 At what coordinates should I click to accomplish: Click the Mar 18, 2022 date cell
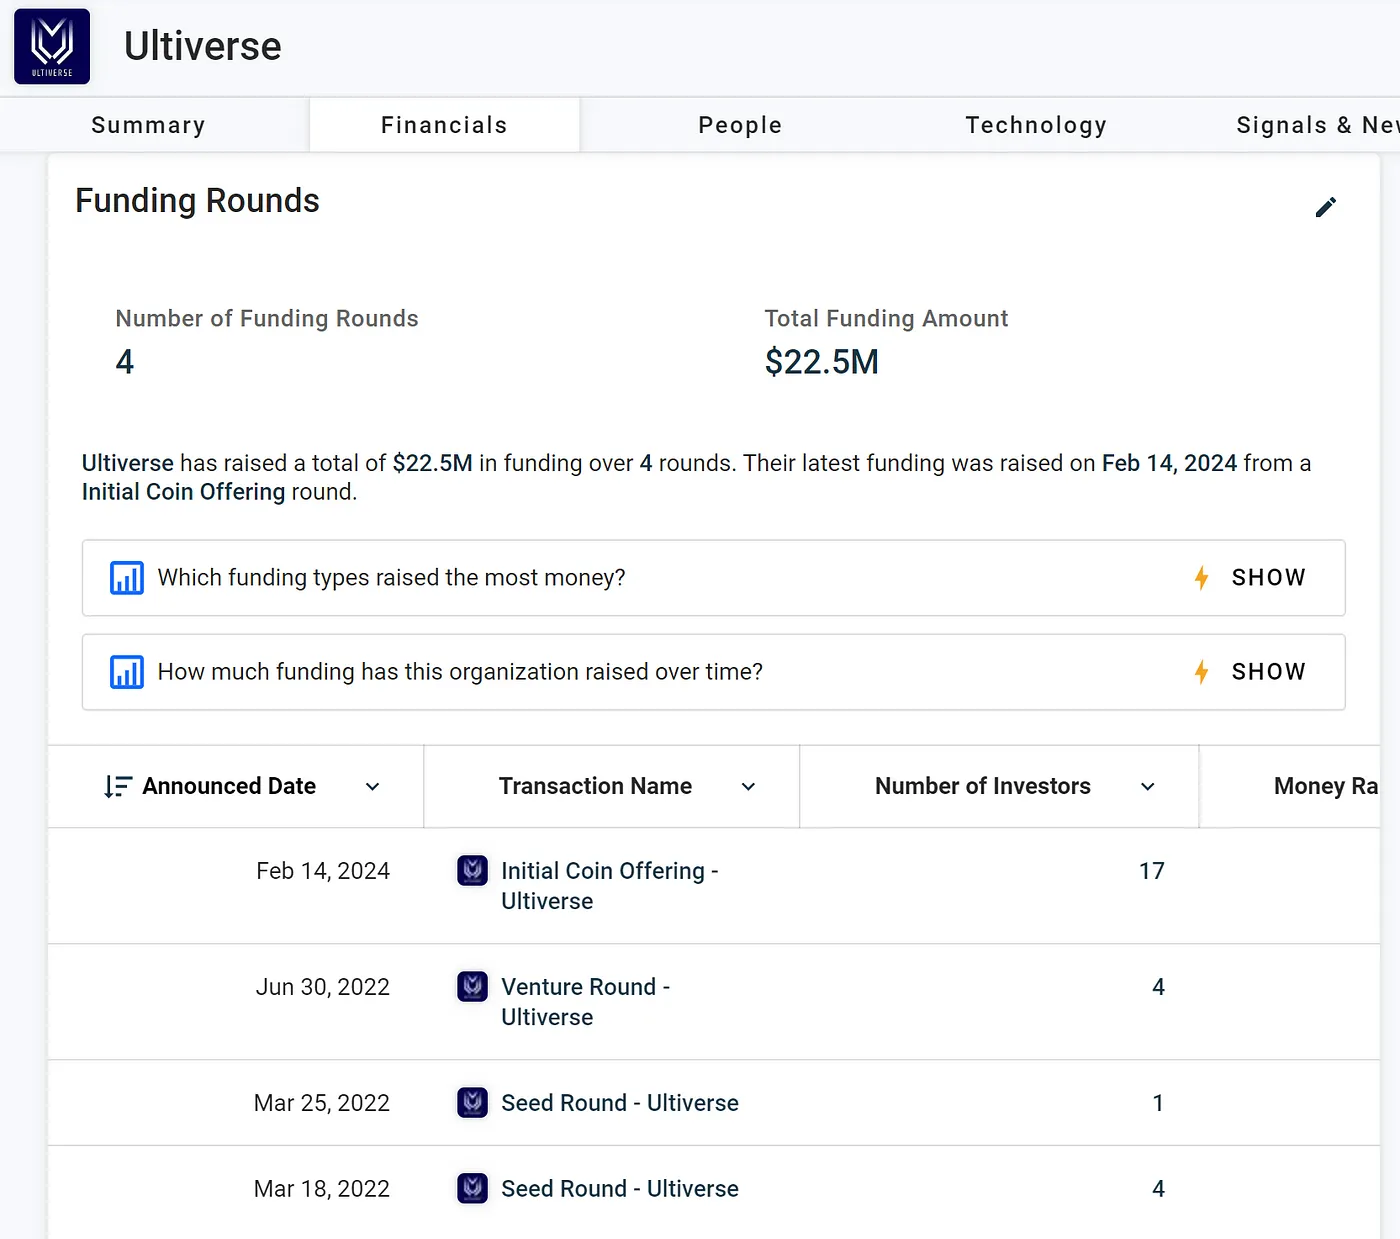coord(322,1189)
